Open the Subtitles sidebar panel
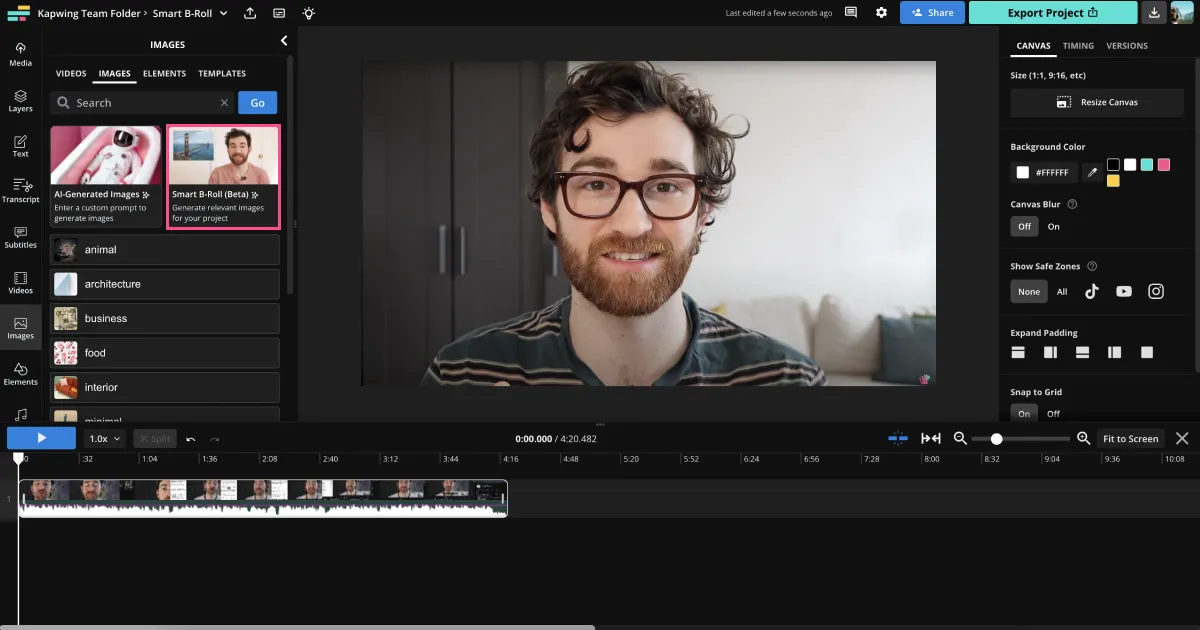The image size is (1200, 630). (20, 237)
